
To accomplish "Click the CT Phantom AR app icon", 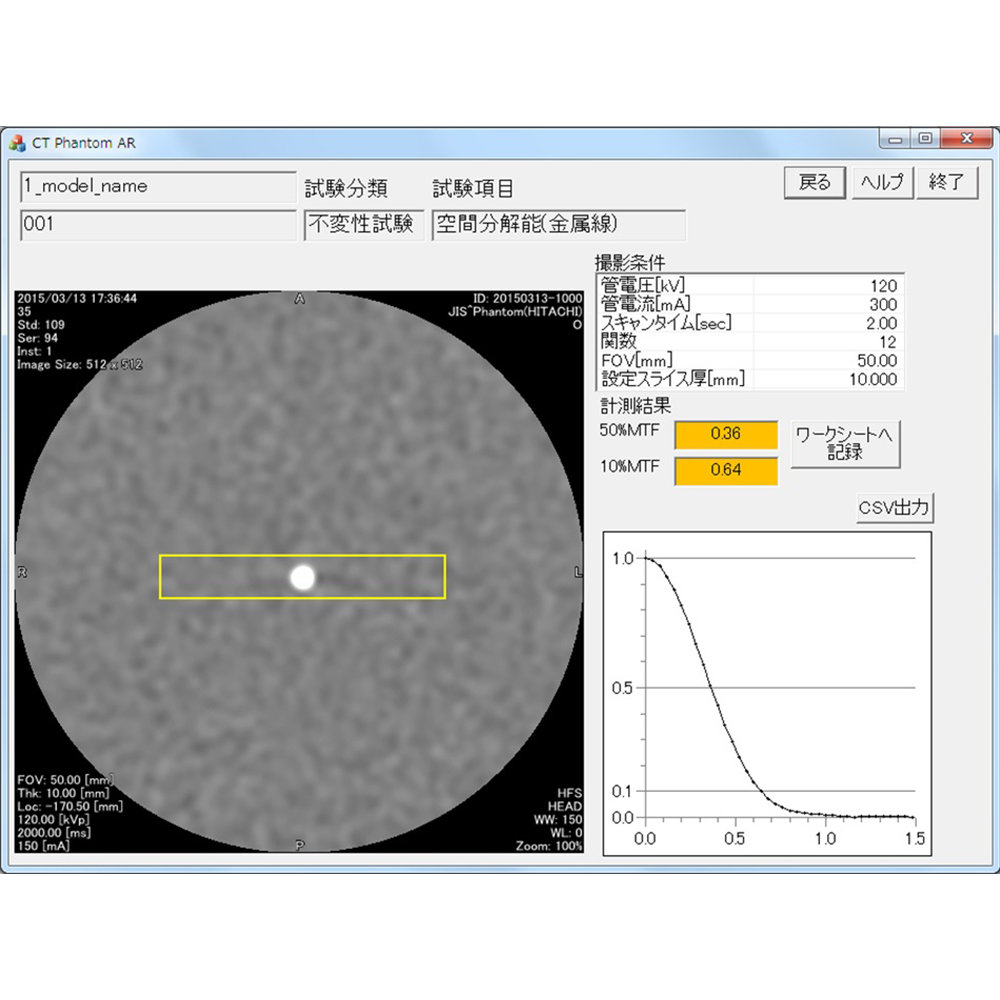I will click(x=17, y=143).
